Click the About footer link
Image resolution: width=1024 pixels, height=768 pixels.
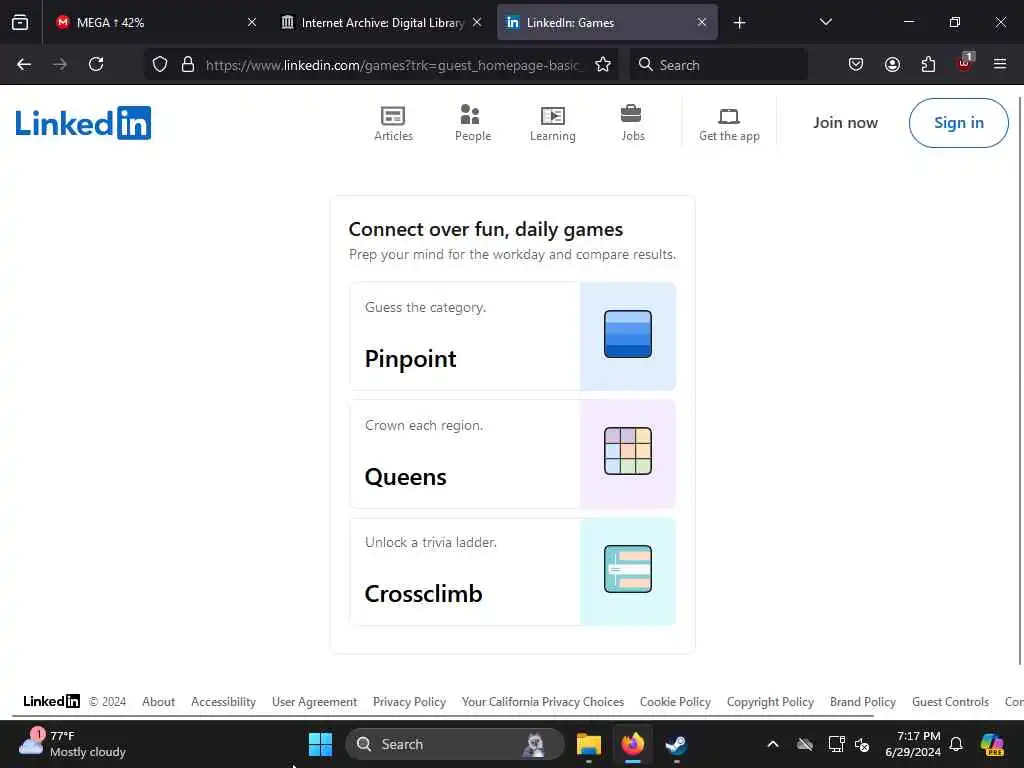coord(159,702)
